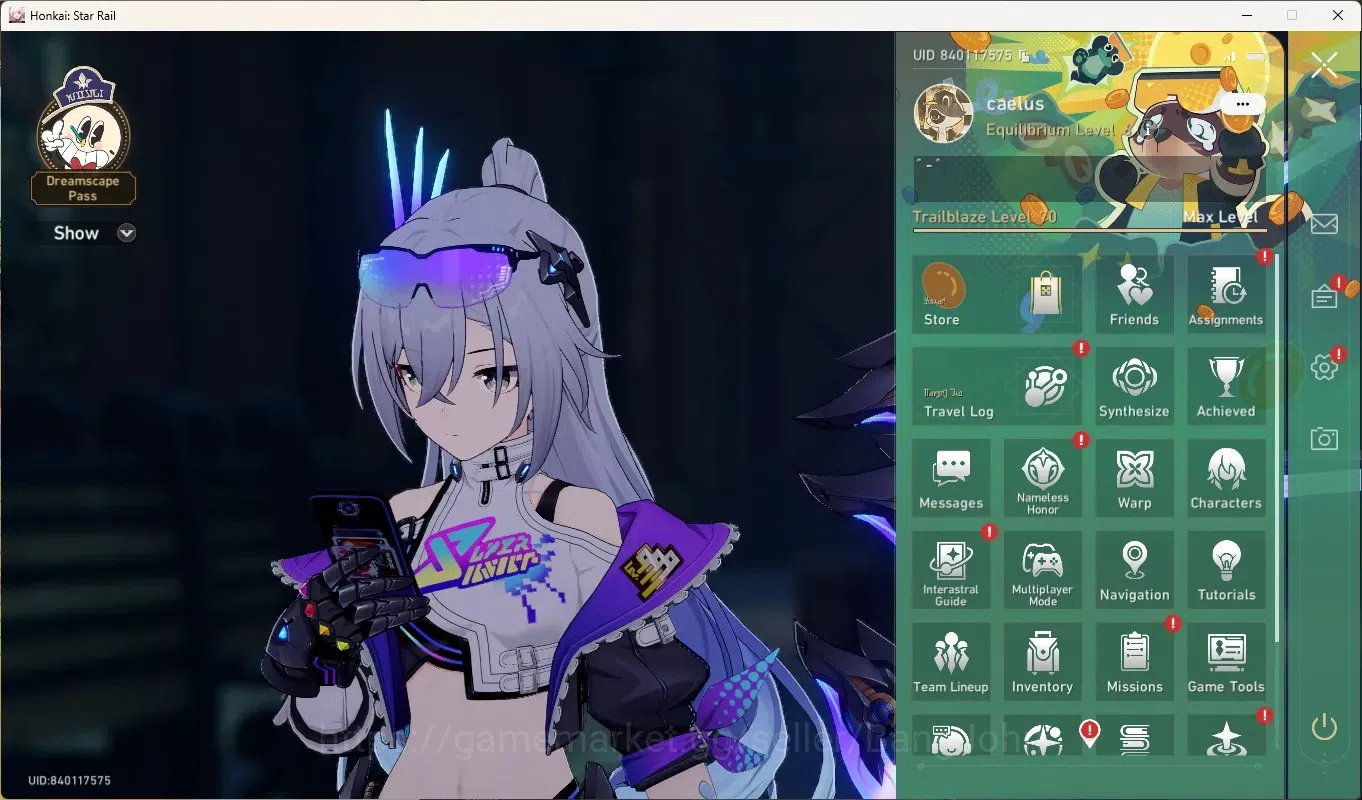This screenshot has height=800, width=1362.
Task: Click the phone menu scrollbar
Action: coord(1276,447)
